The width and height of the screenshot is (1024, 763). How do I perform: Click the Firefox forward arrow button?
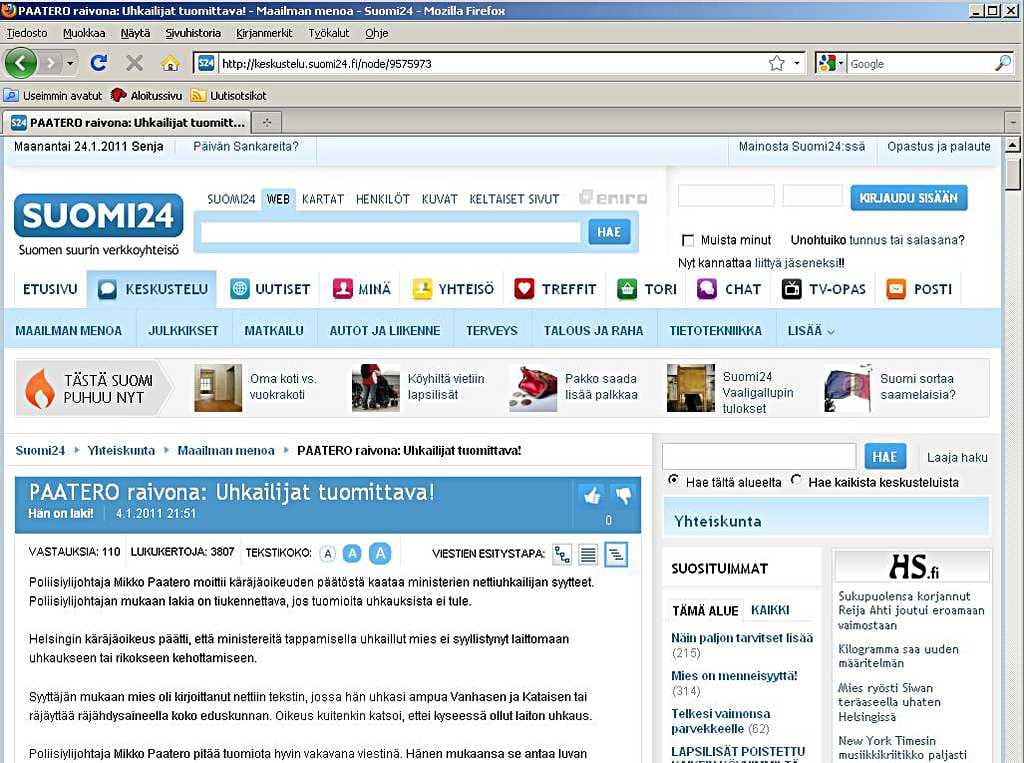(x=50, y=63)
